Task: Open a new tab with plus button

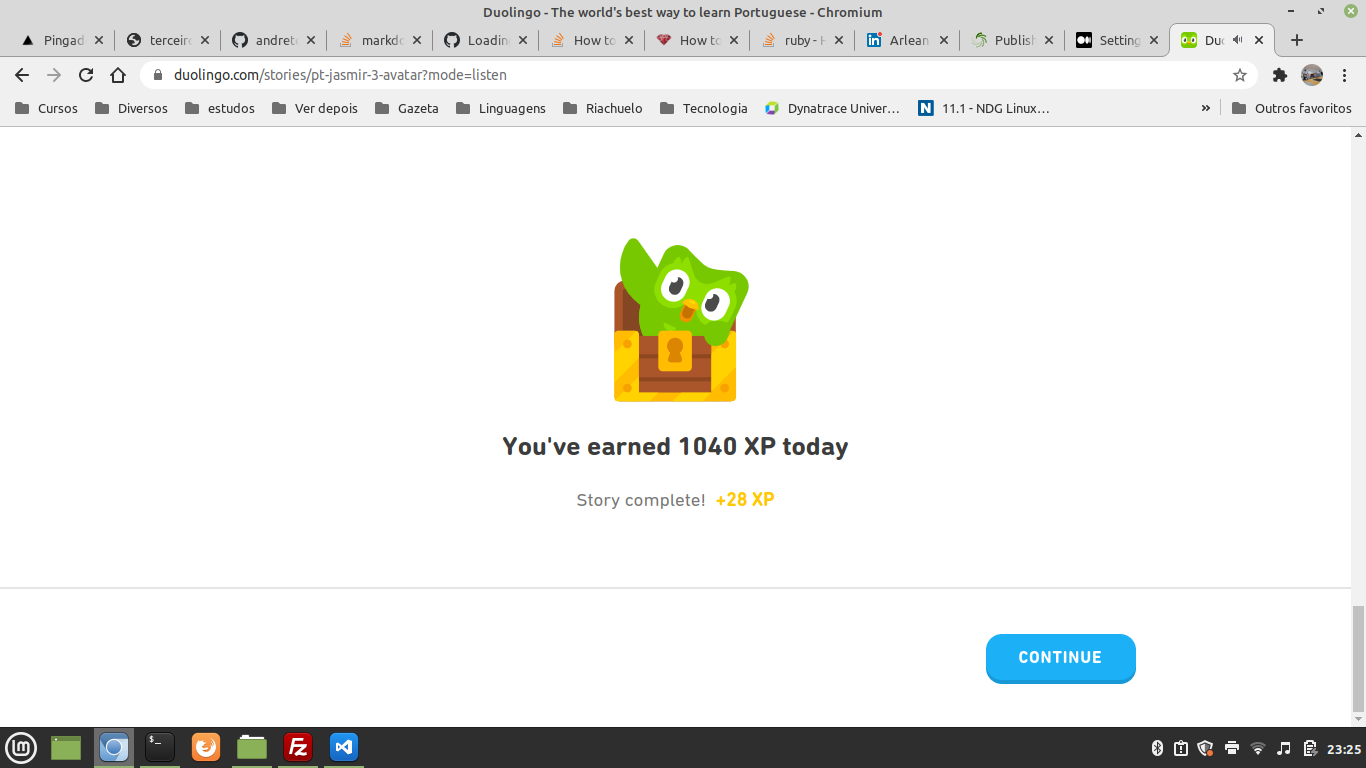Action: tap(1297, 40)
